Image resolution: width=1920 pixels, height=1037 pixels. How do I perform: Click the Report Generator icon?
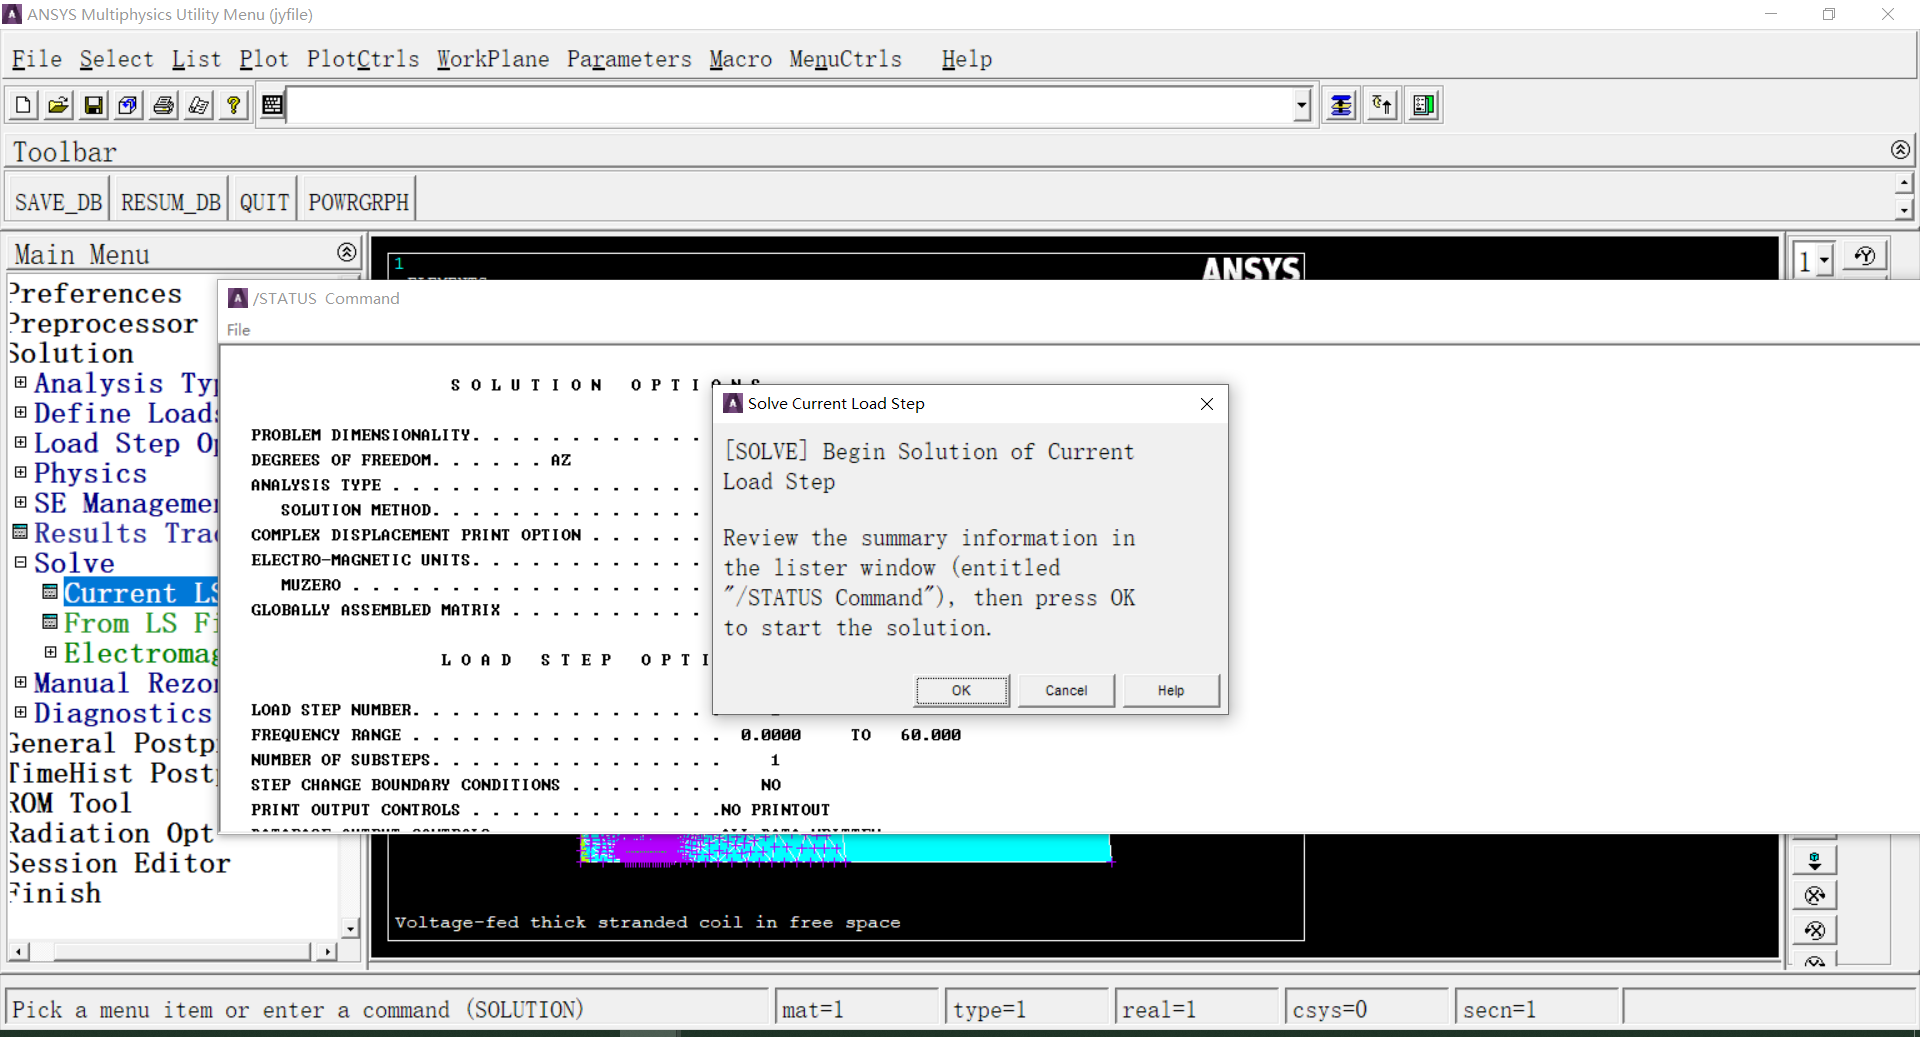tap(199, 105)
